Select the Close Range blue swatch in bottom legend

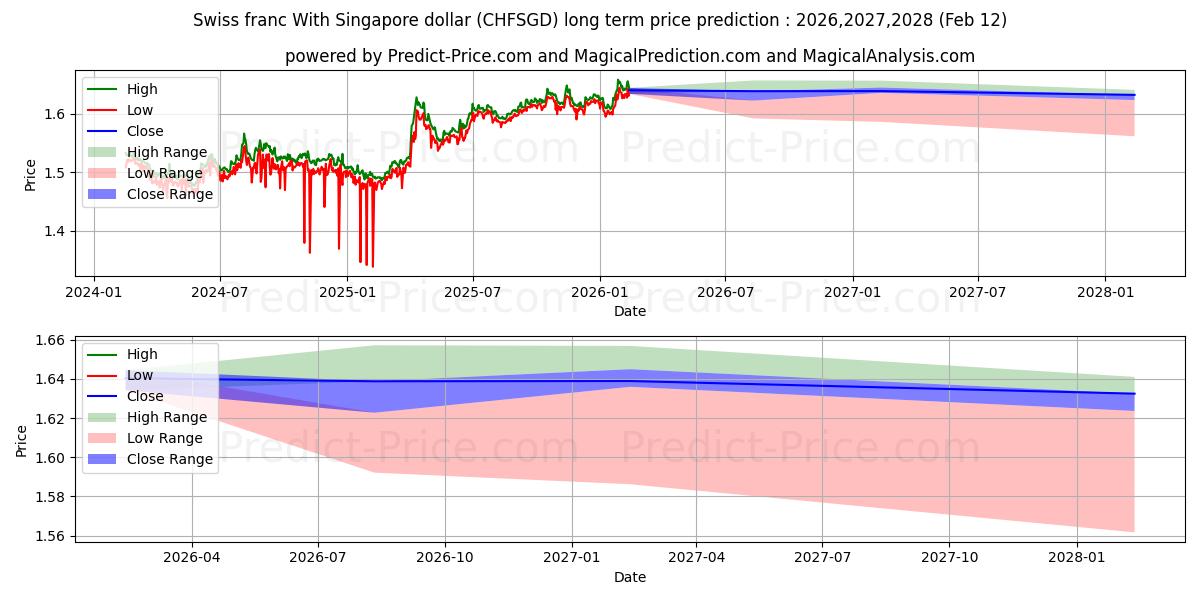(x=104, y=459)
